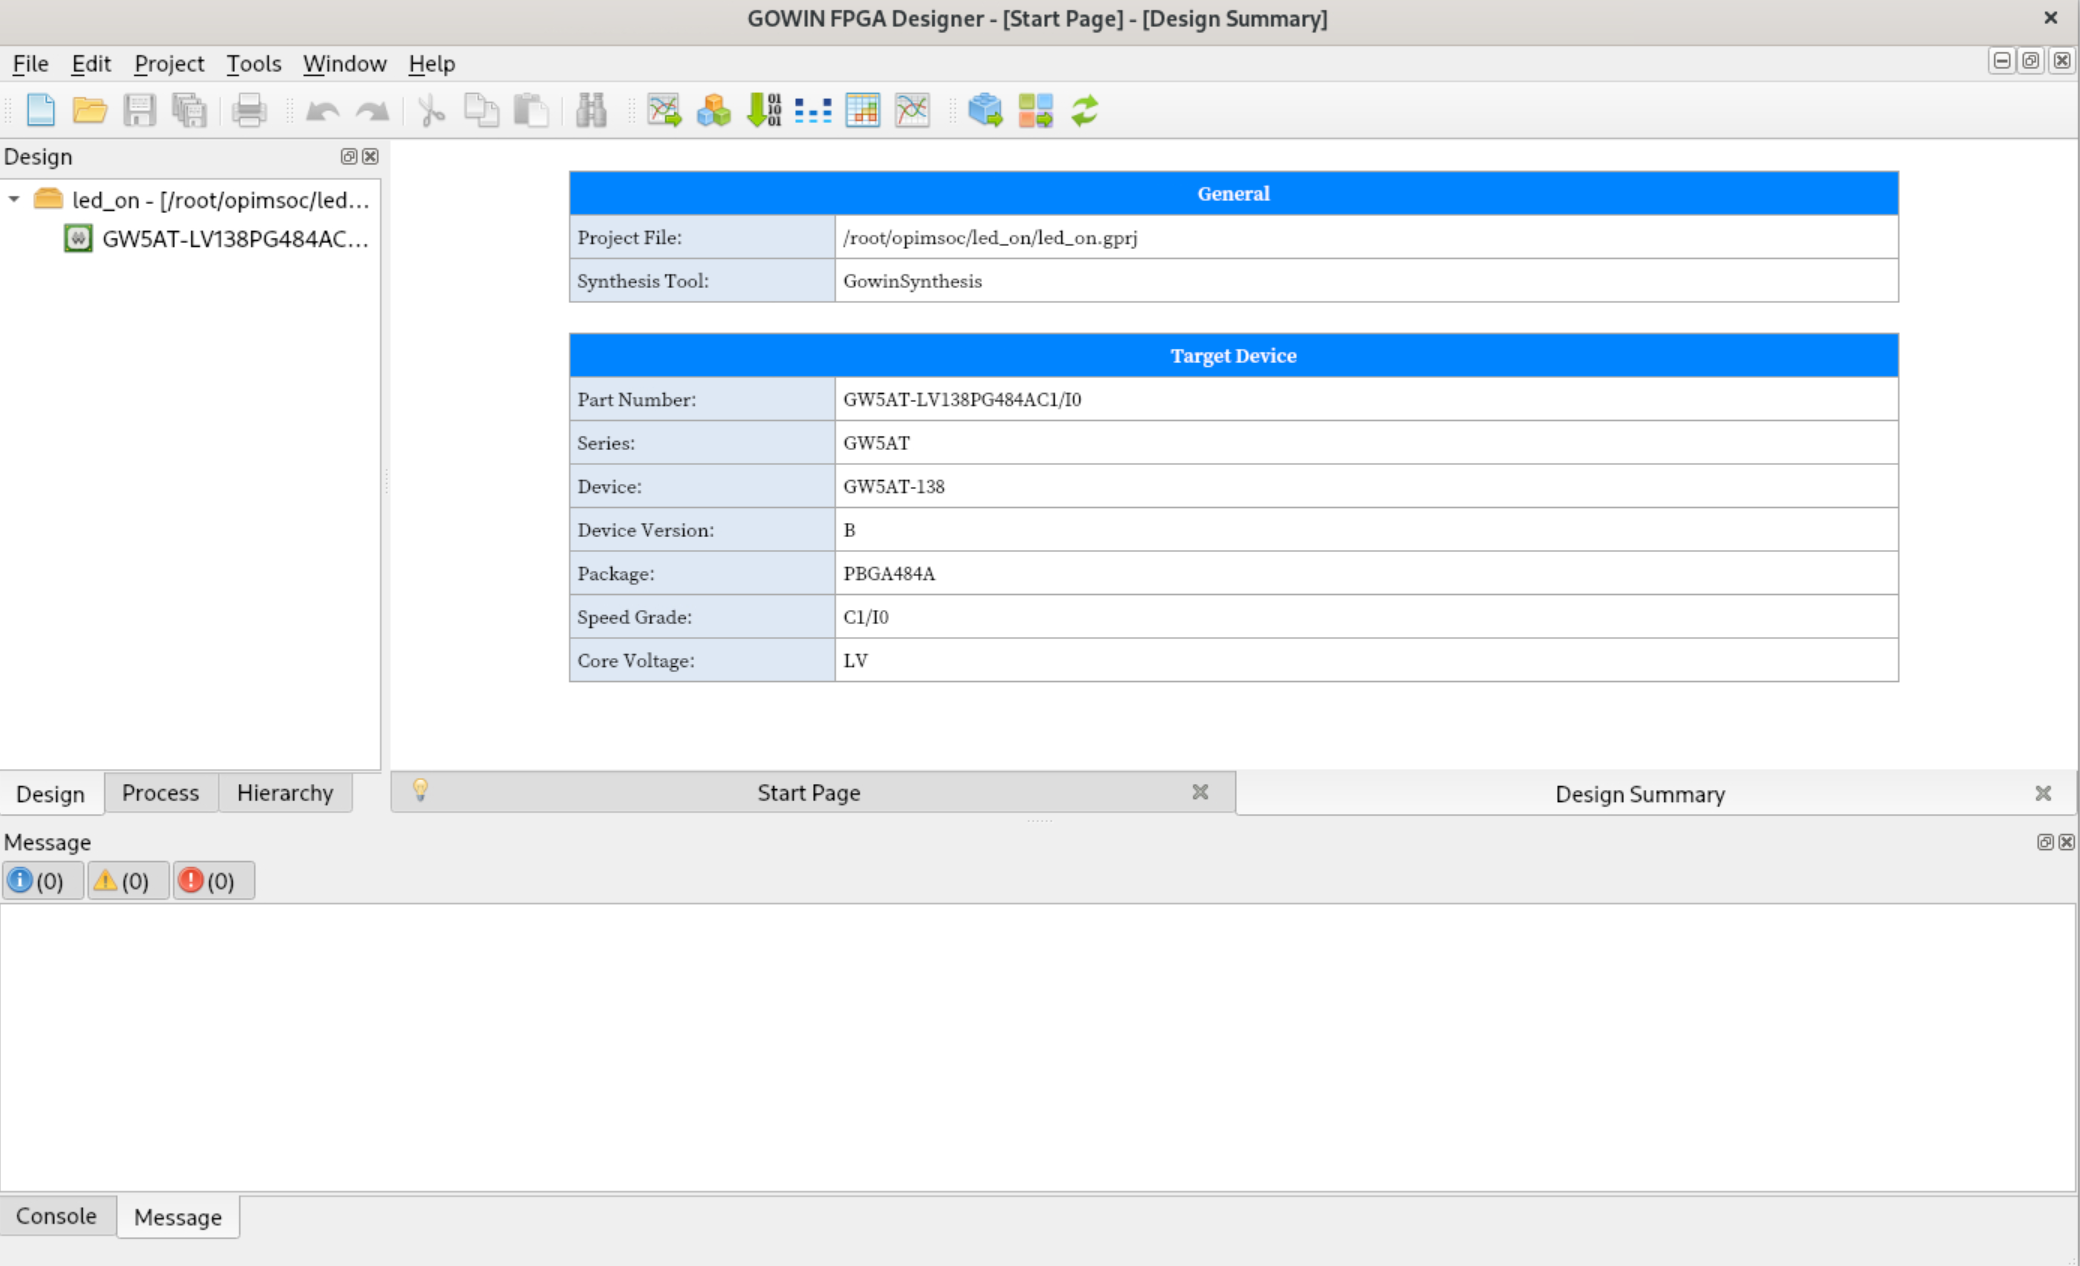This screenshot has width=2080, height=1266.
Task: Click the Undo arrow icon
Action: [322, 110]
